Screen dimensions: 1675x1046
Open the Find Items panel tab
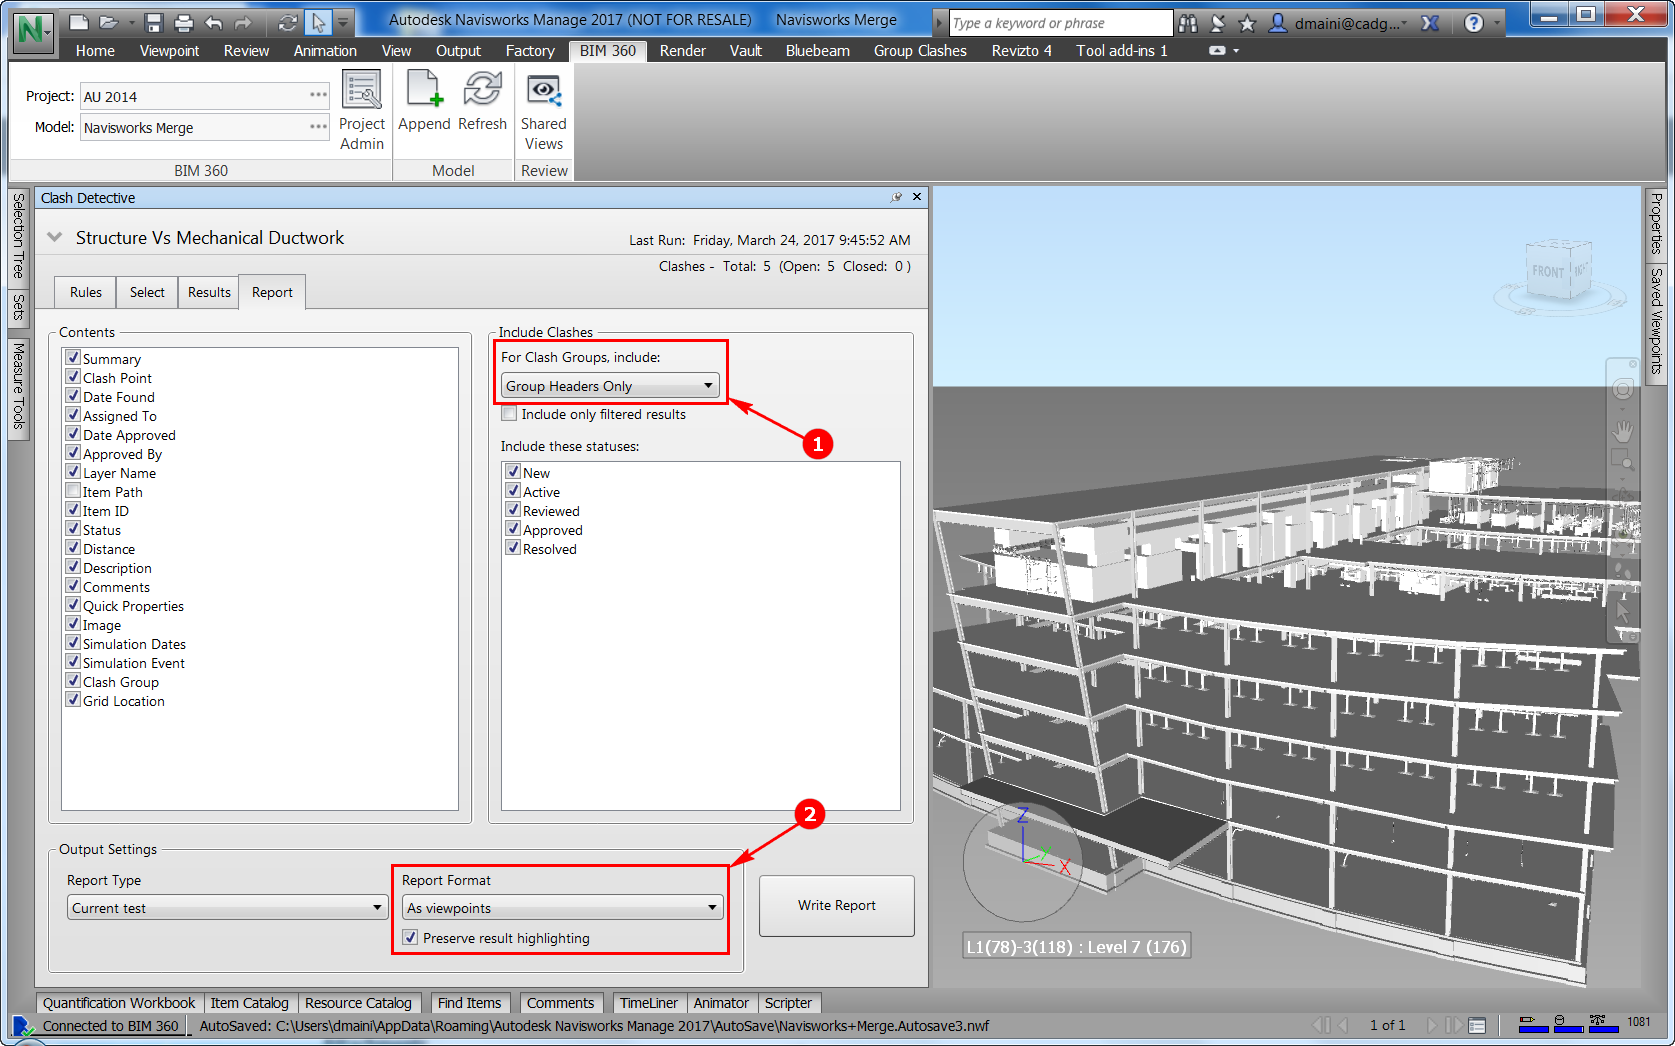point(470,1003)
